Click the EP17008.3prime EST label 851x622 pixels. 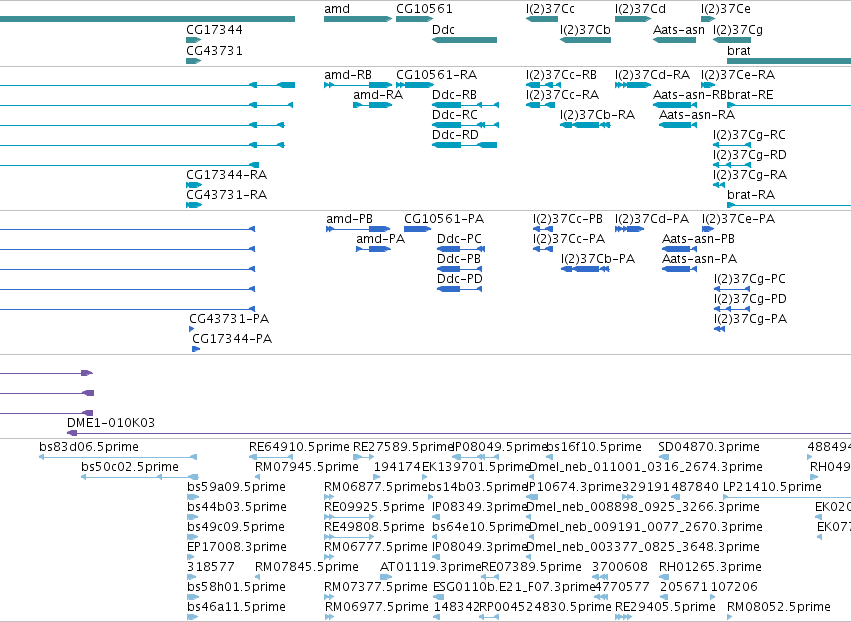click(237, 547)
